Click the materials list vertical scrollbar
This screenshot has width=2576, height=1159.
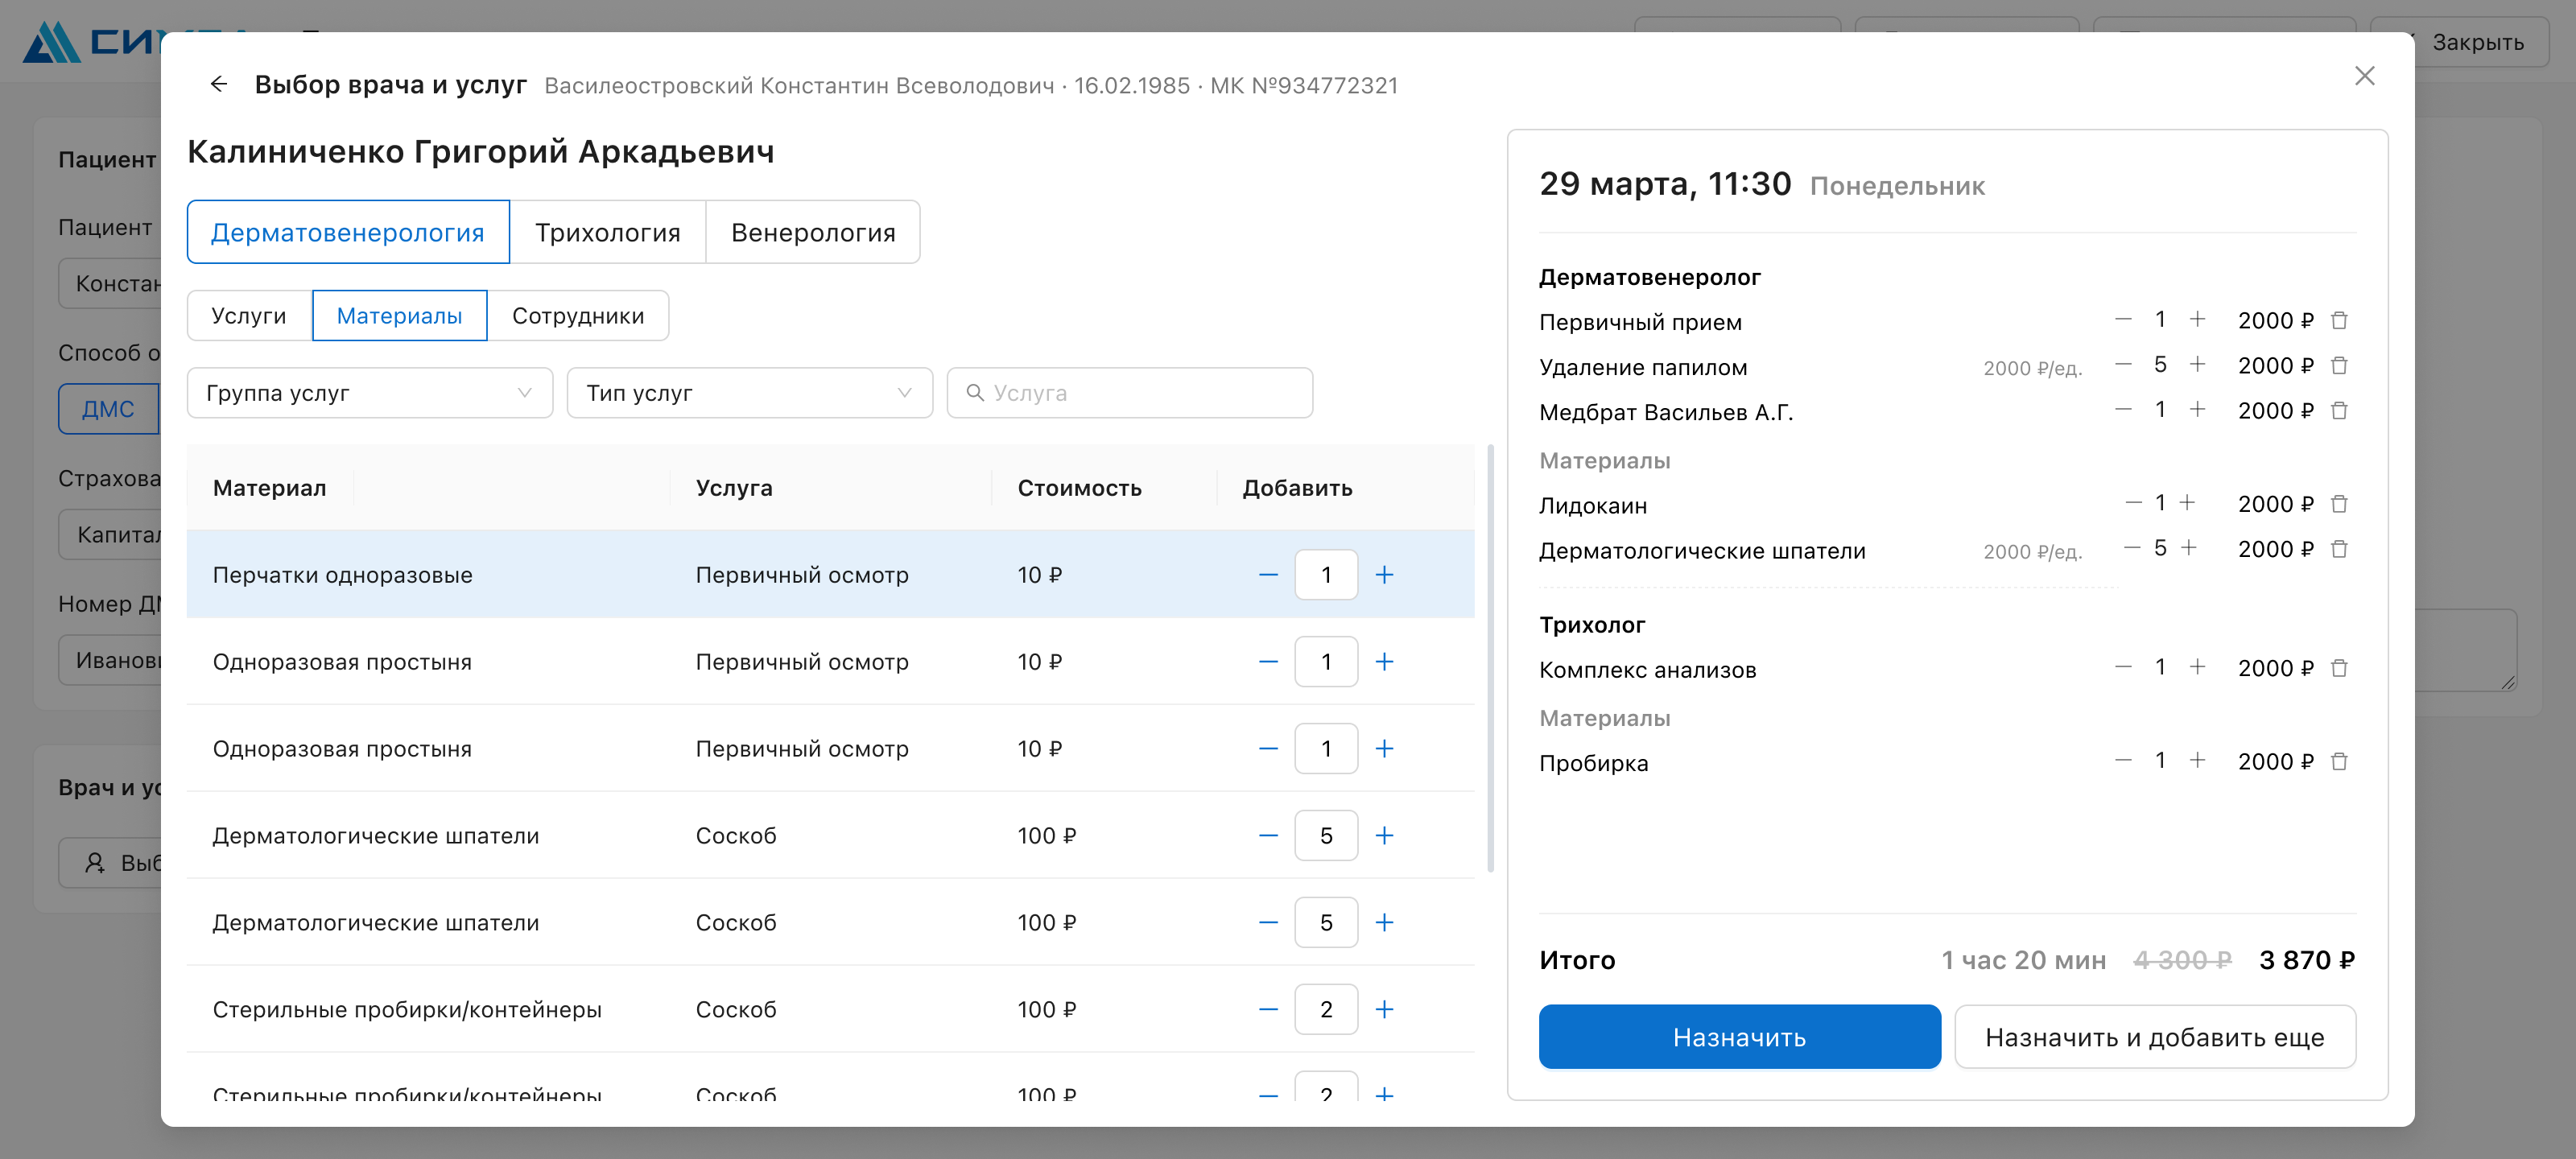[x=1490, y=660]
